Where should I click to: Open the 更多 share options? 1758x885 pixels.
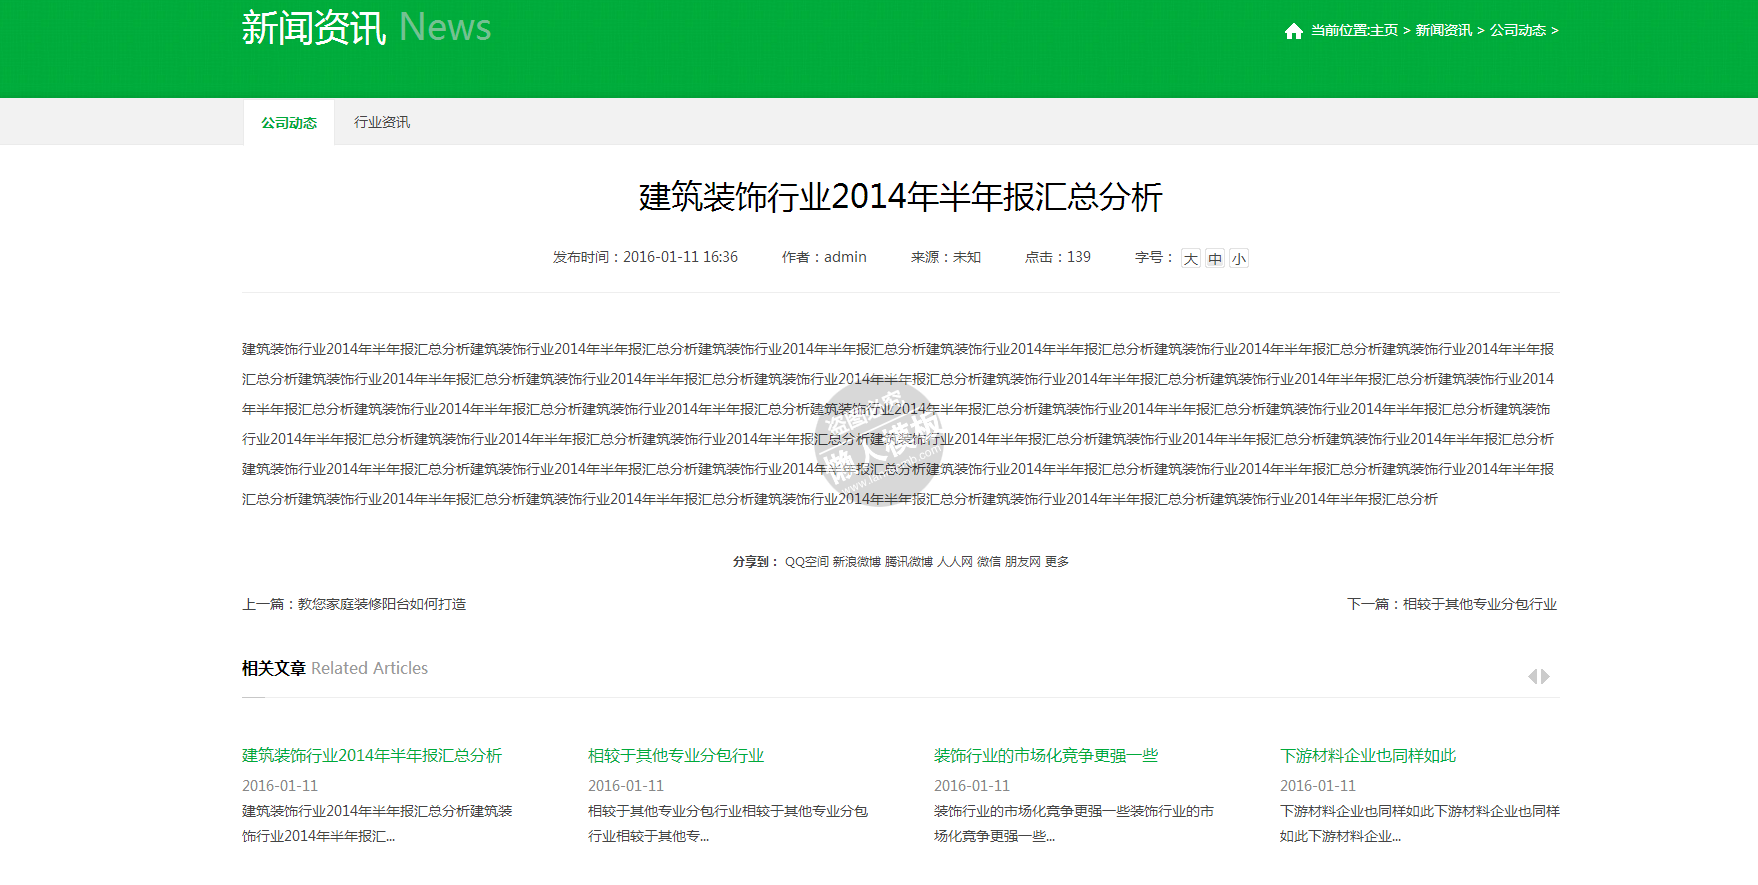[x=1057, y=562]
